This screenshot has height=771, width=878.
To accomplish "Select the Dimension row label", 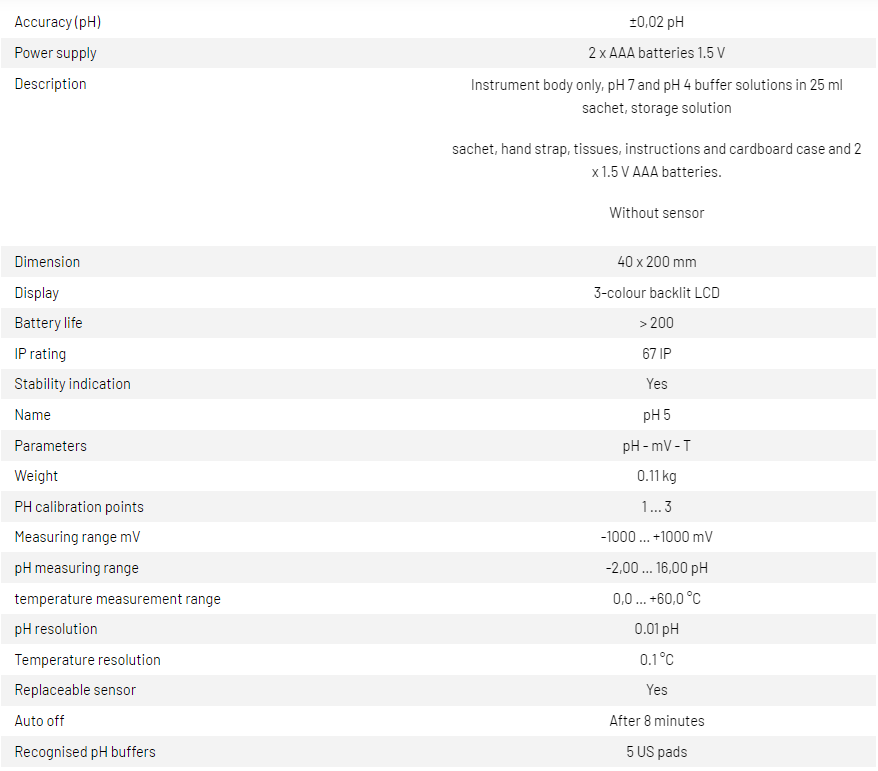I will pos(48,262).
